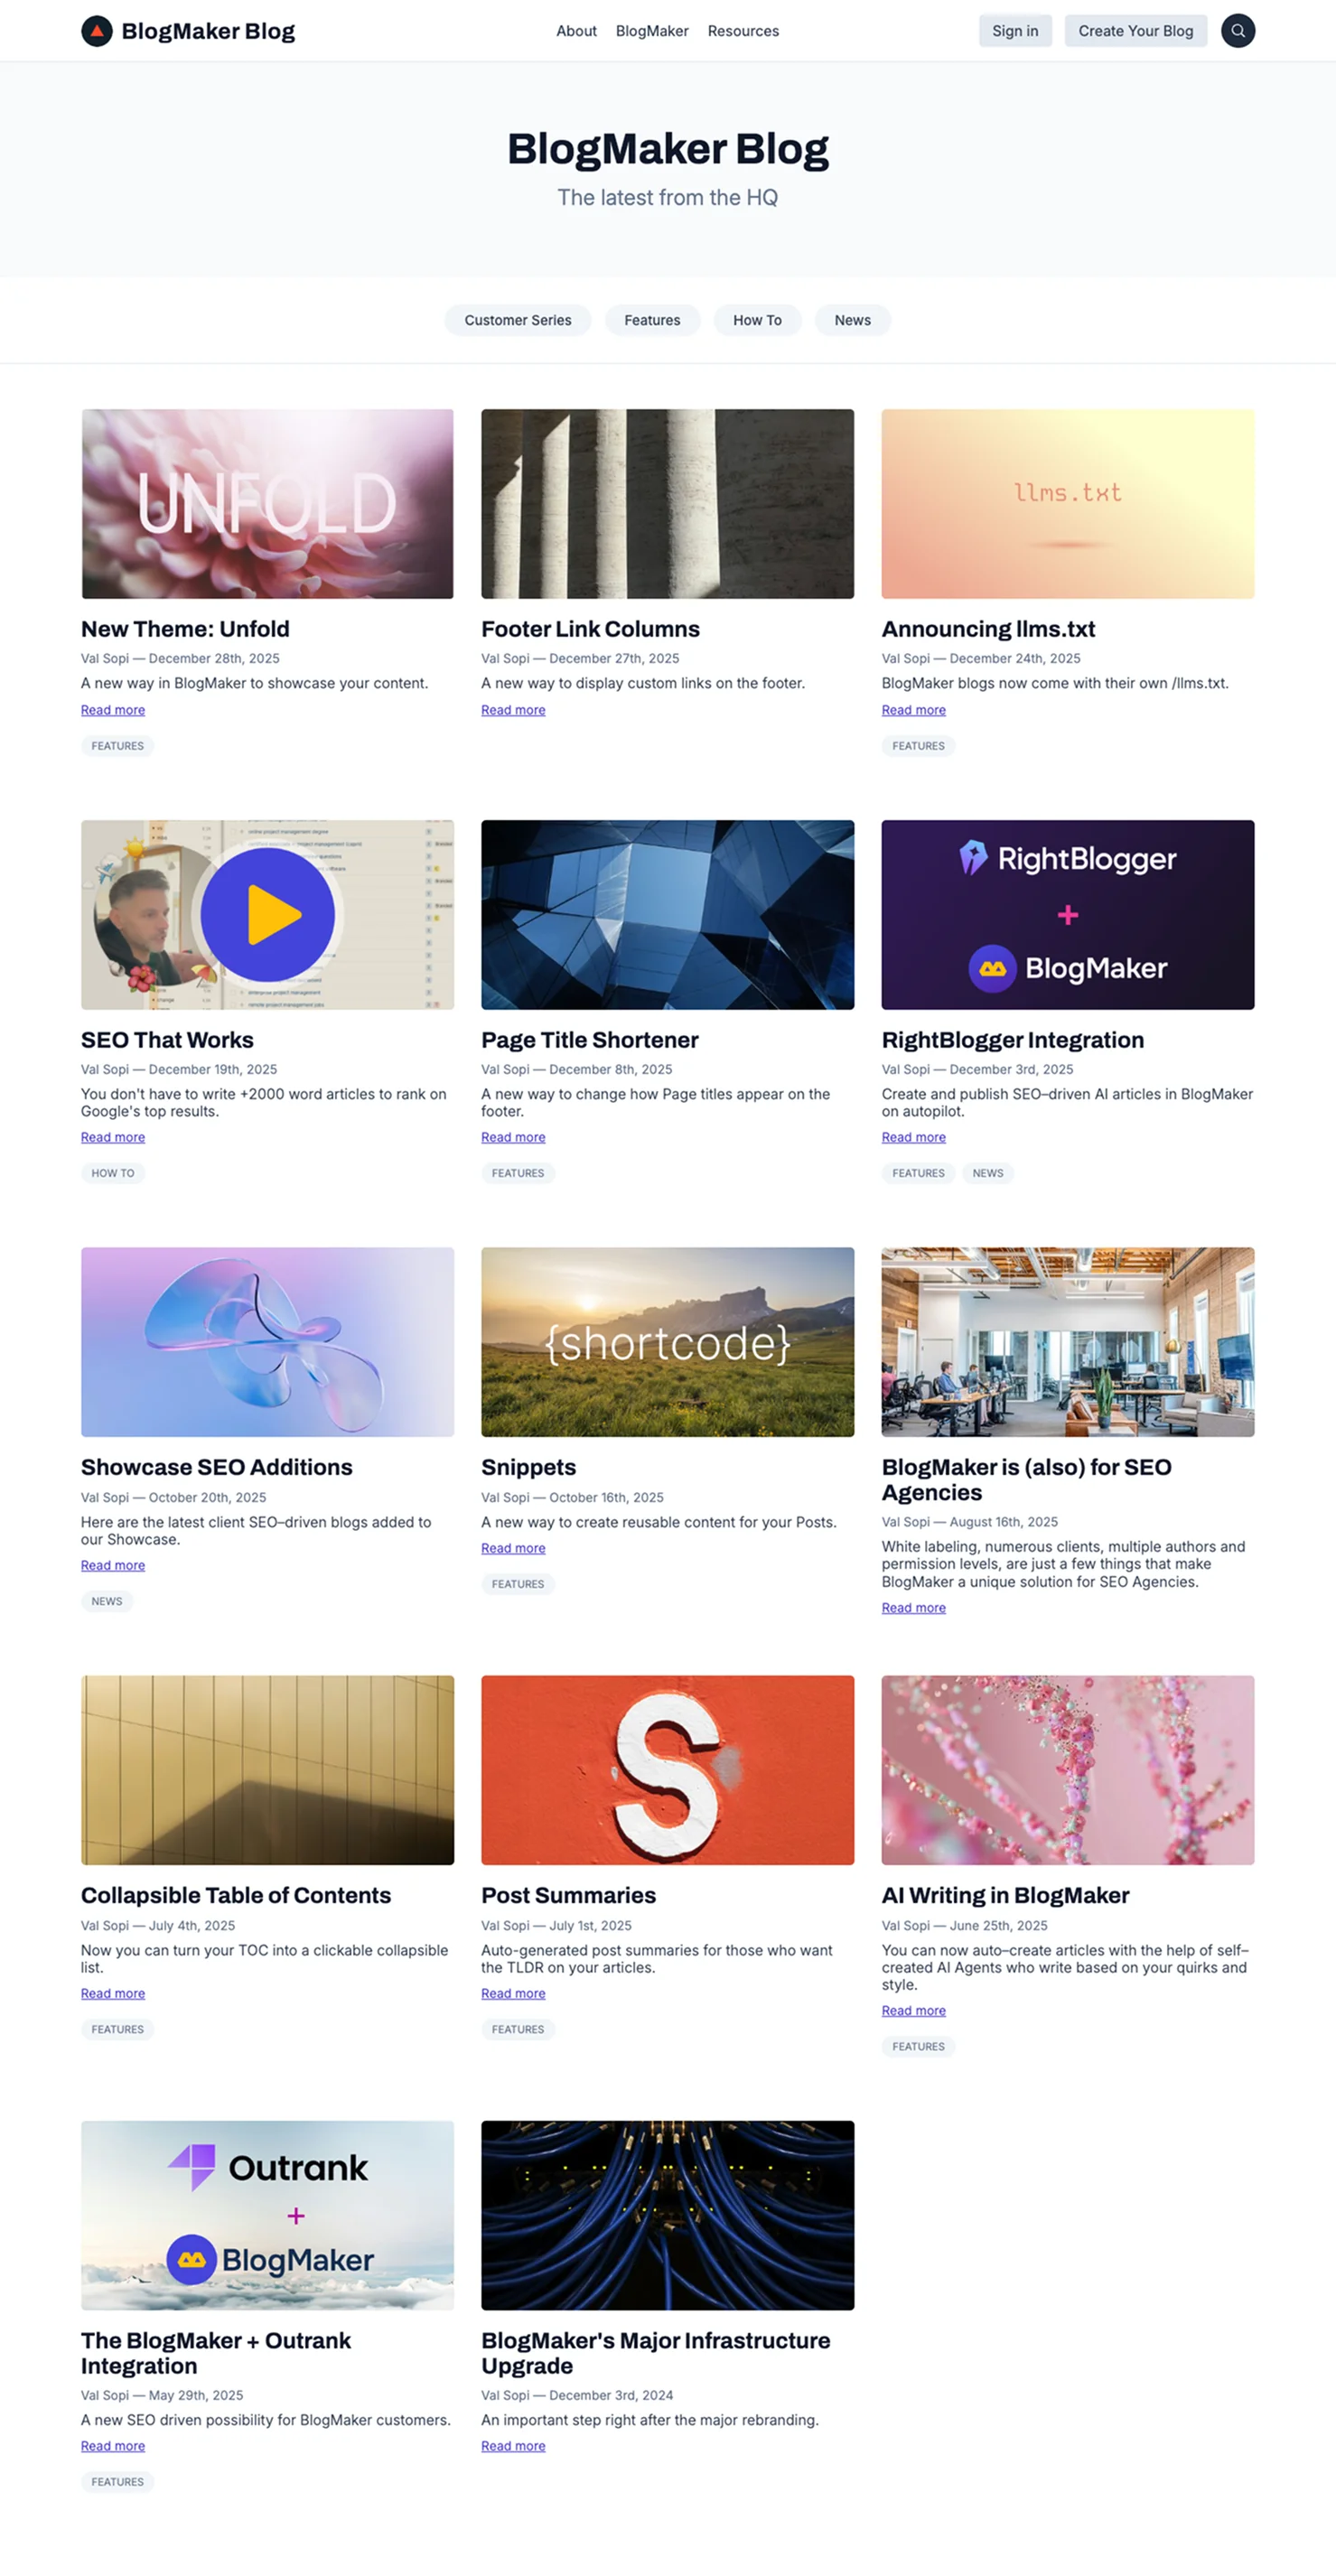This screenshot has width=1336, height=2576.
Task: Open the About menu item
Action: click(x=576, y=31)
